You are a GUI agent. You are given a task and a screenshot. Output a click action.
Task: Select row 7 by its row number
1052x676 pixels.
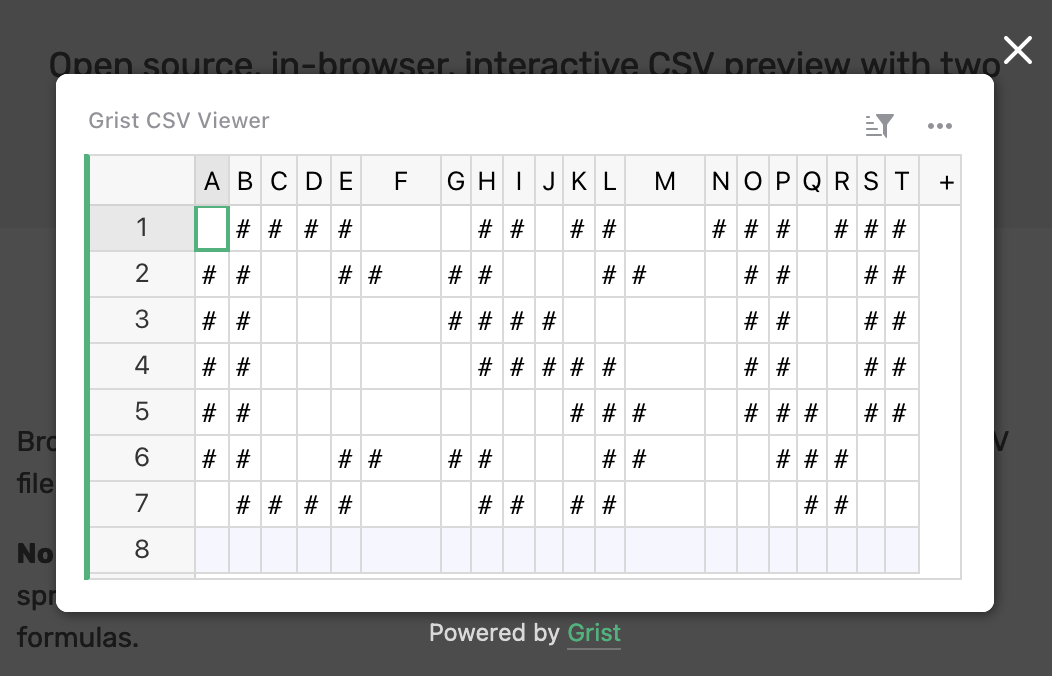coord(141,504)
